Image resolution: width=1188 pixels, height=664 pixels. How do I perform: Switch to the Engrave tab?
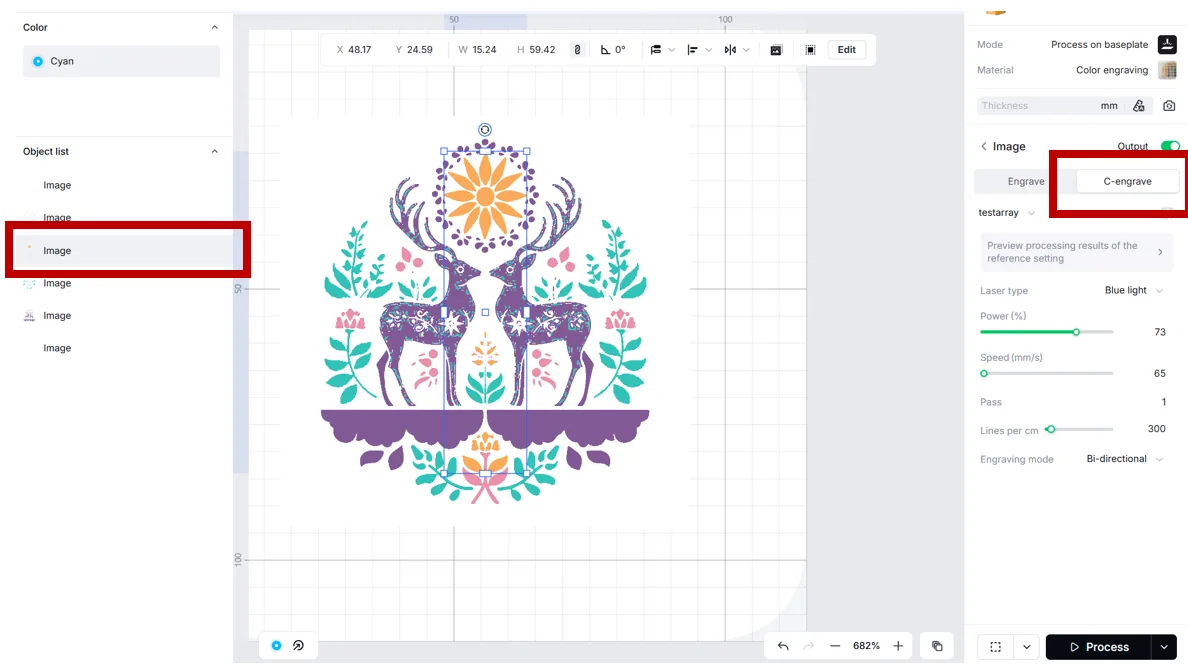click(x=1026, y=181)
